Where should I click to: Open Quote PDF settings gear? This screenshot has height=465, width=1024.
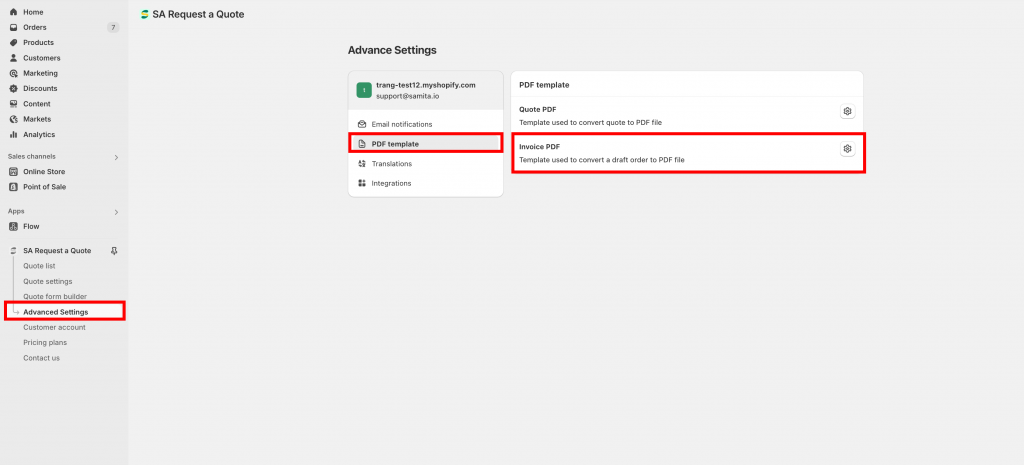(847, 111)
